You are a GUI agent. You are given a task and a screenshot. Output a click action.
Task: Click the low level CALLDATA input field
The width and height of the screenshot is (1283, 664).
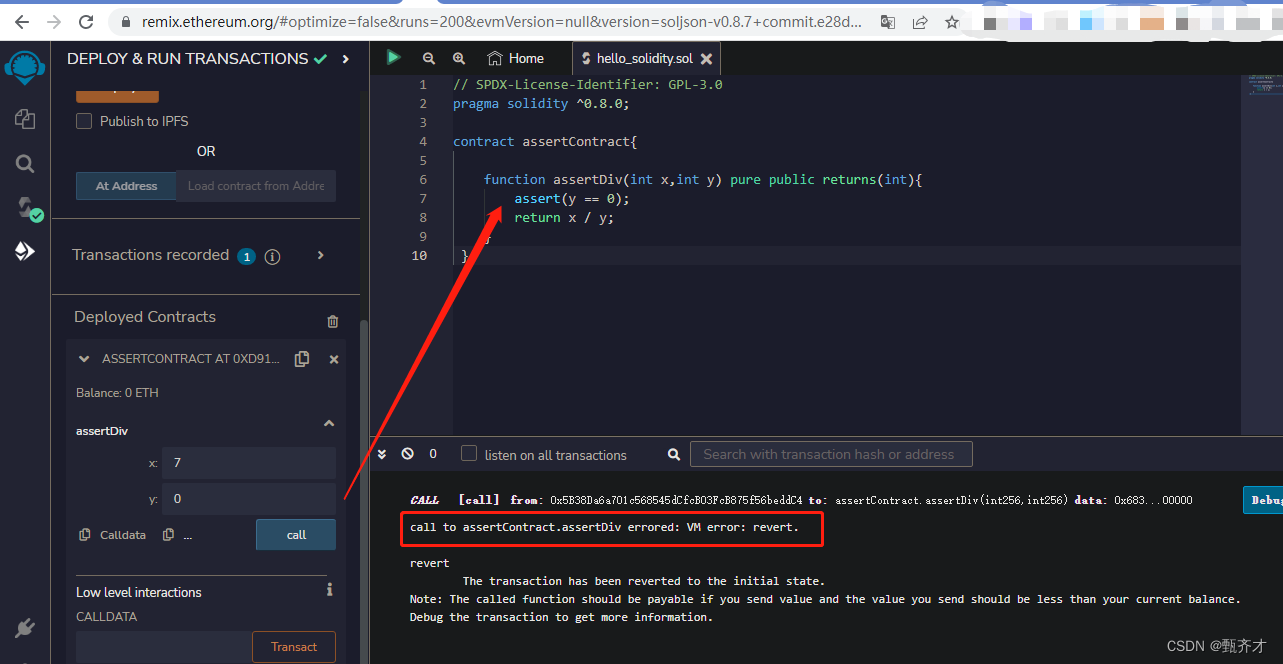coord(164,647)
